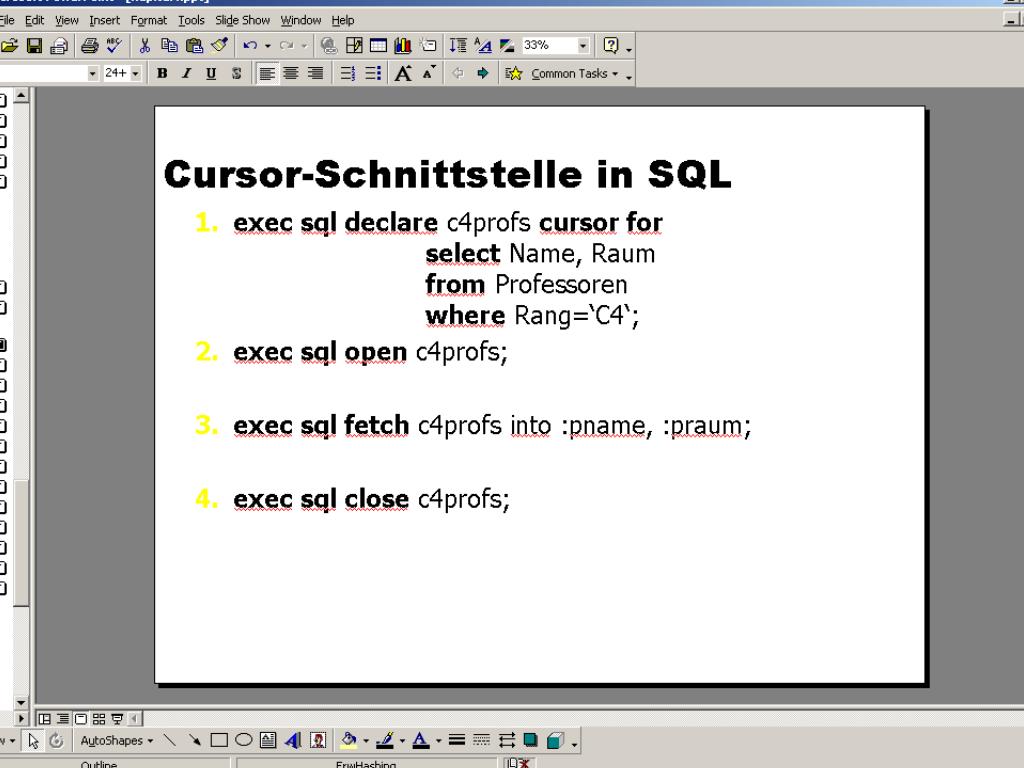
Task: Click the slide title Cursor-Schnittstelle in SQL
Action: tap(447, 174)
